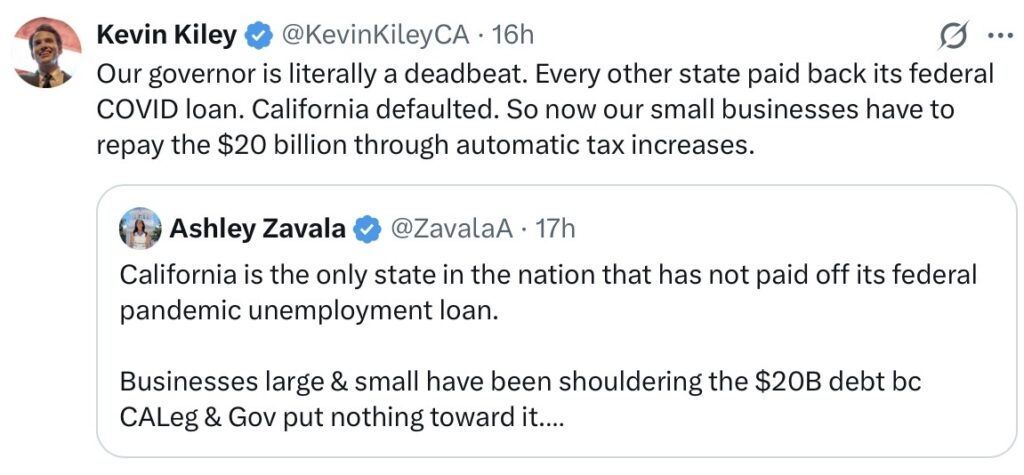This screenshot has height=475, width=1024.
Task: Open the 16h timestamp of the post
Action: tap(513, 36)
